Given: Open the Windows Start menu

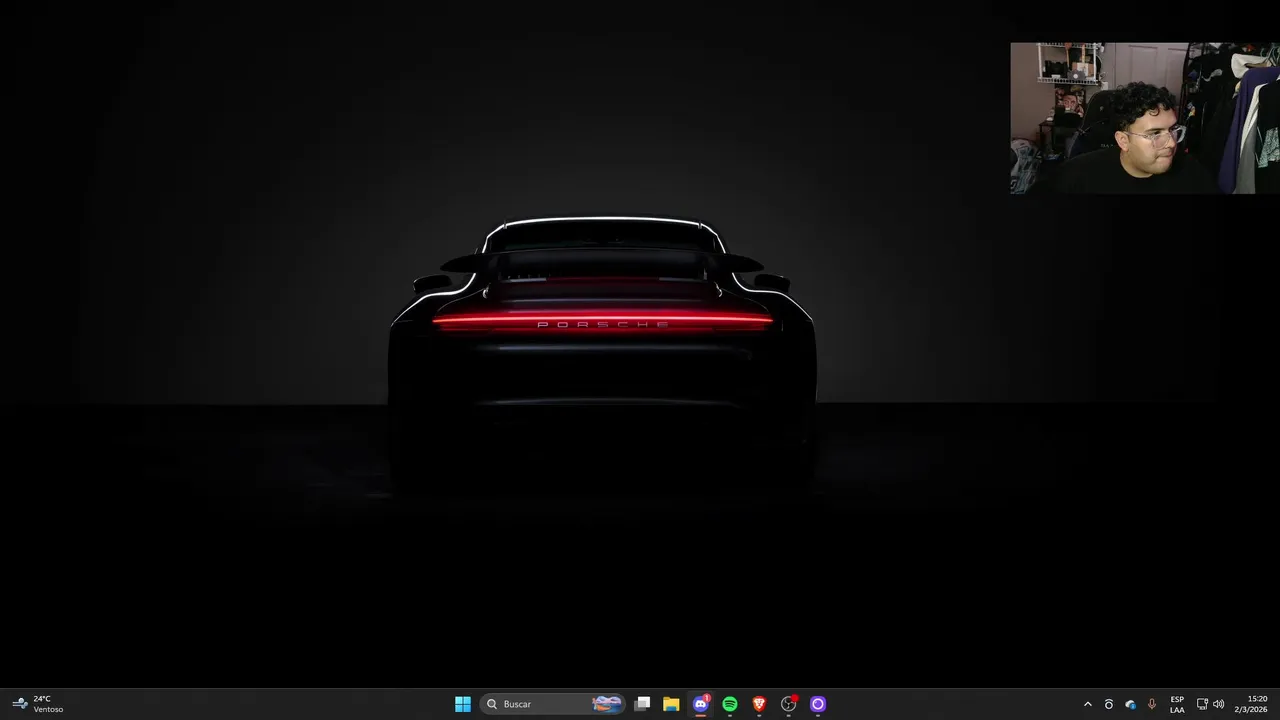Looking at the screenshot, I should coord(463,704).
